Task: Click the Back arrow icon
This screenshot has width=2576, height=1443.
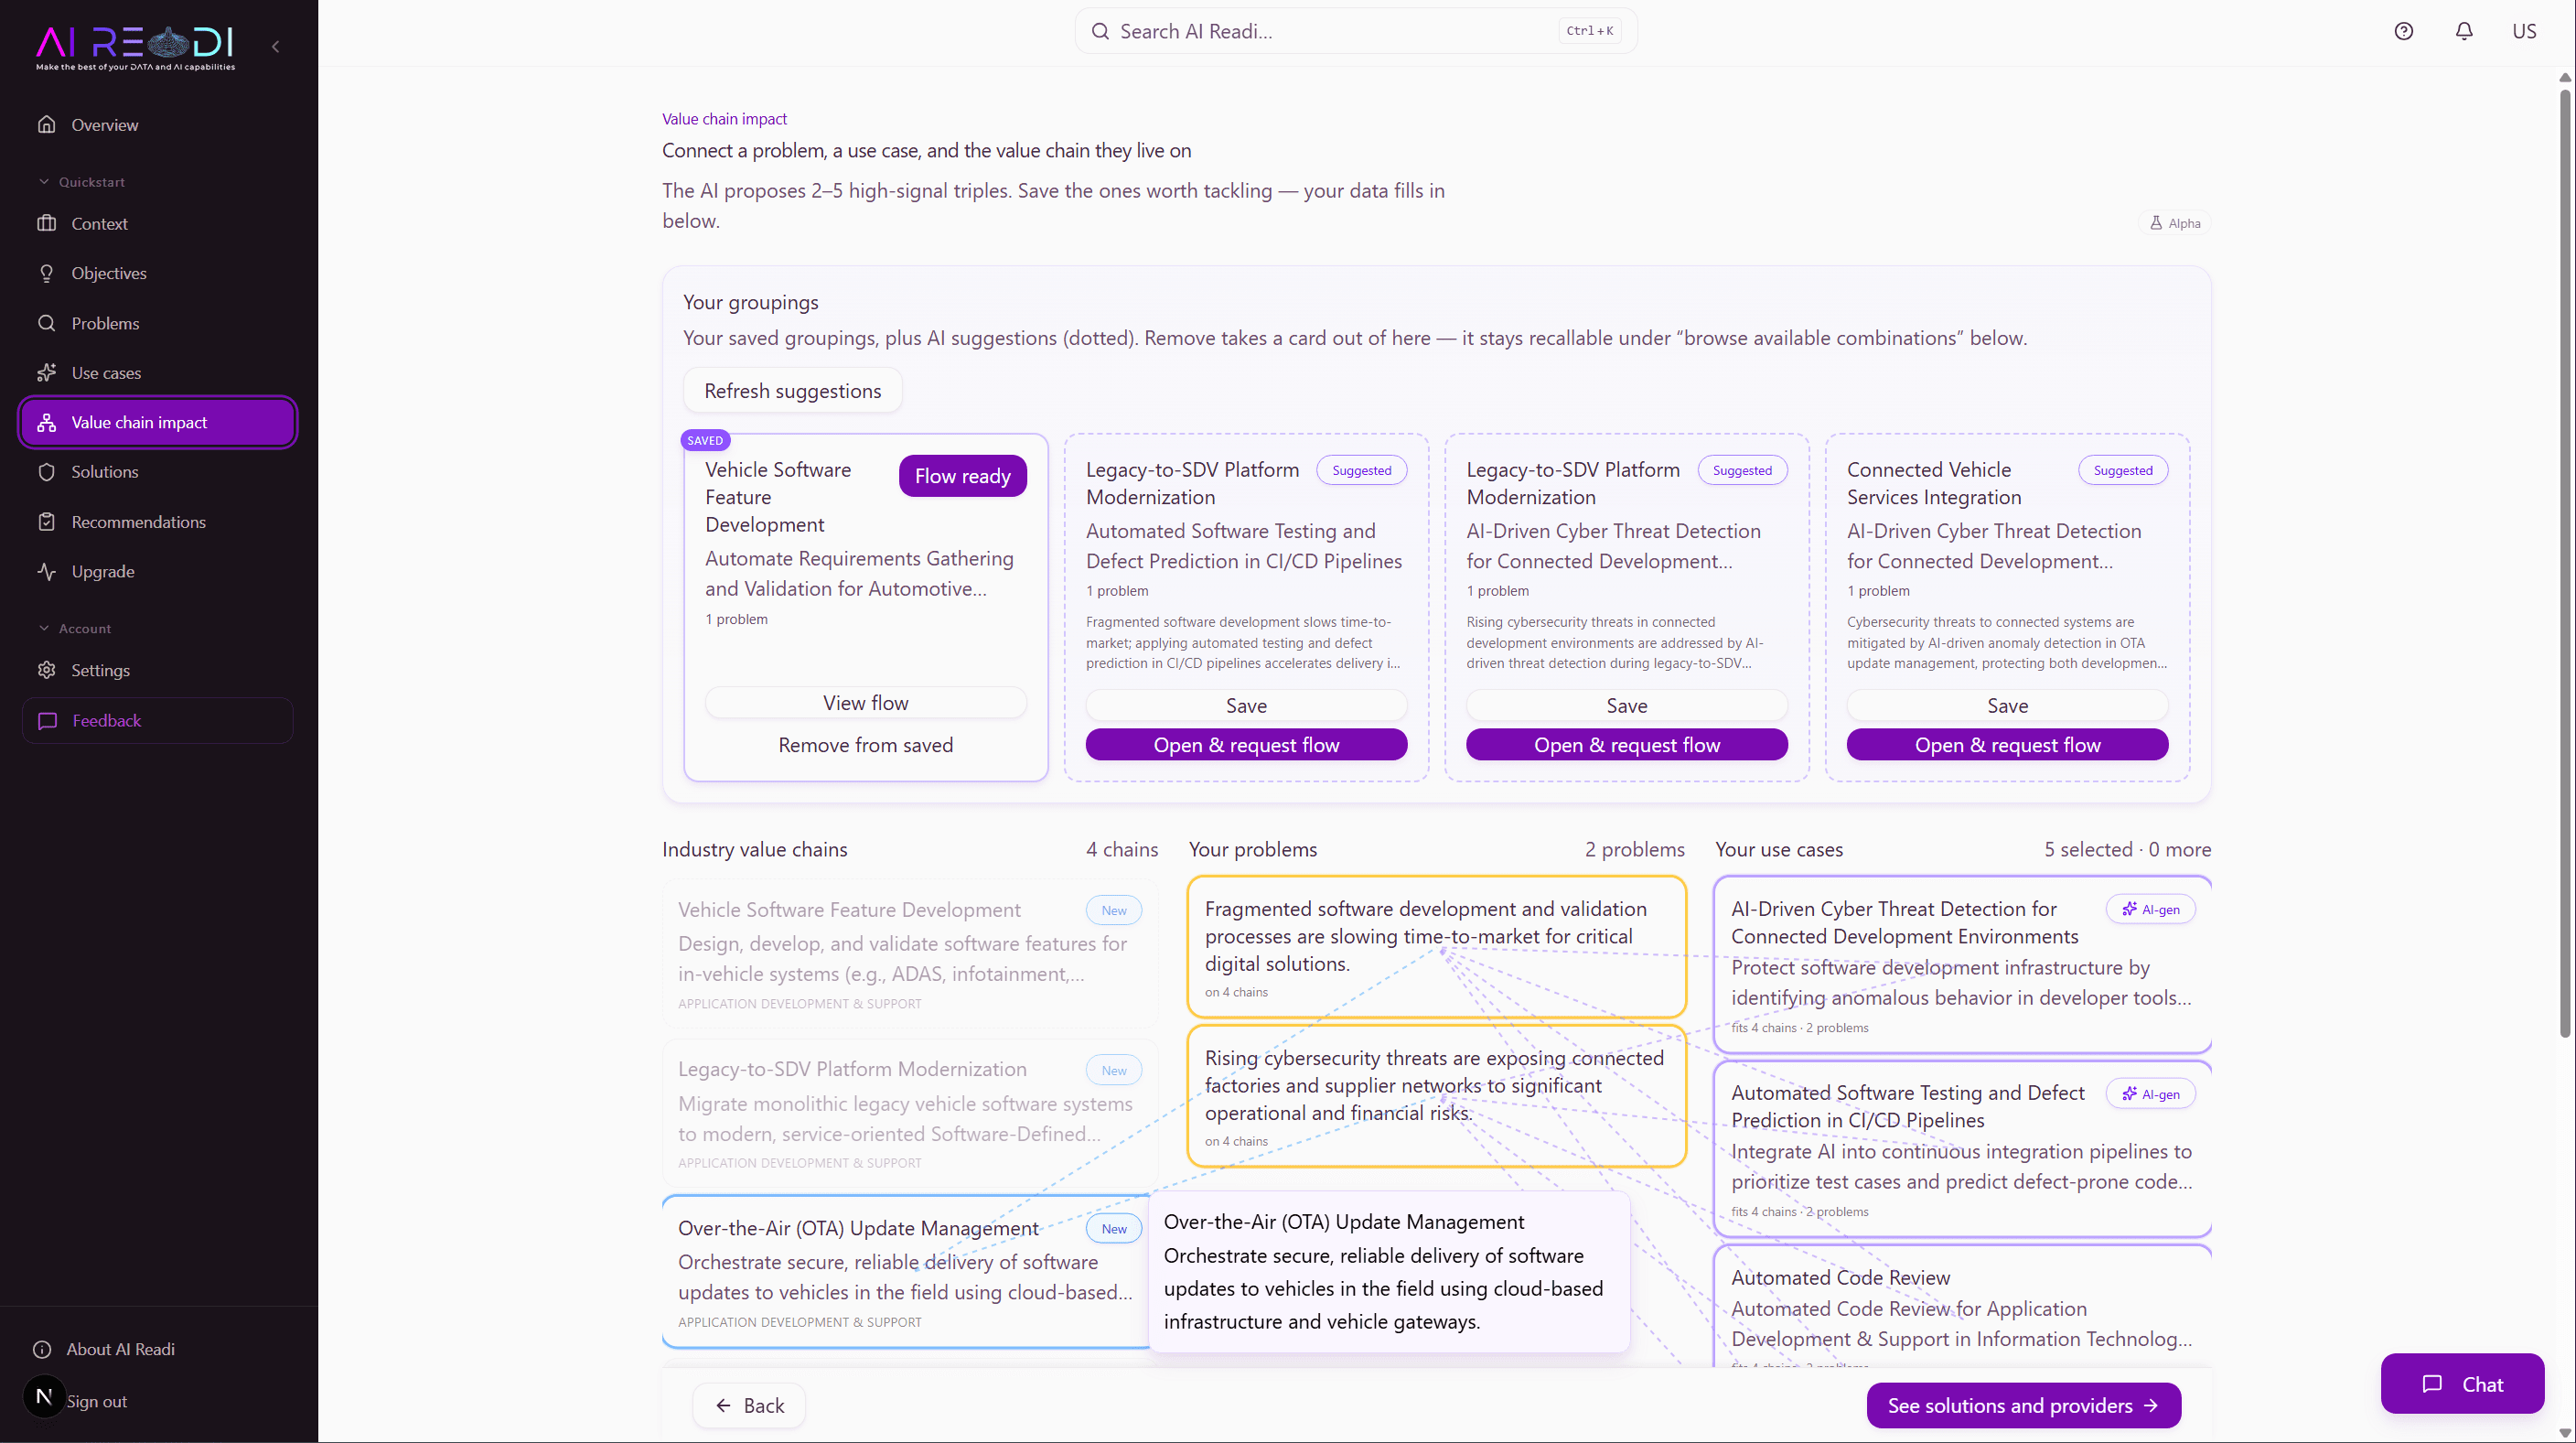Action: click(723, 1406)
